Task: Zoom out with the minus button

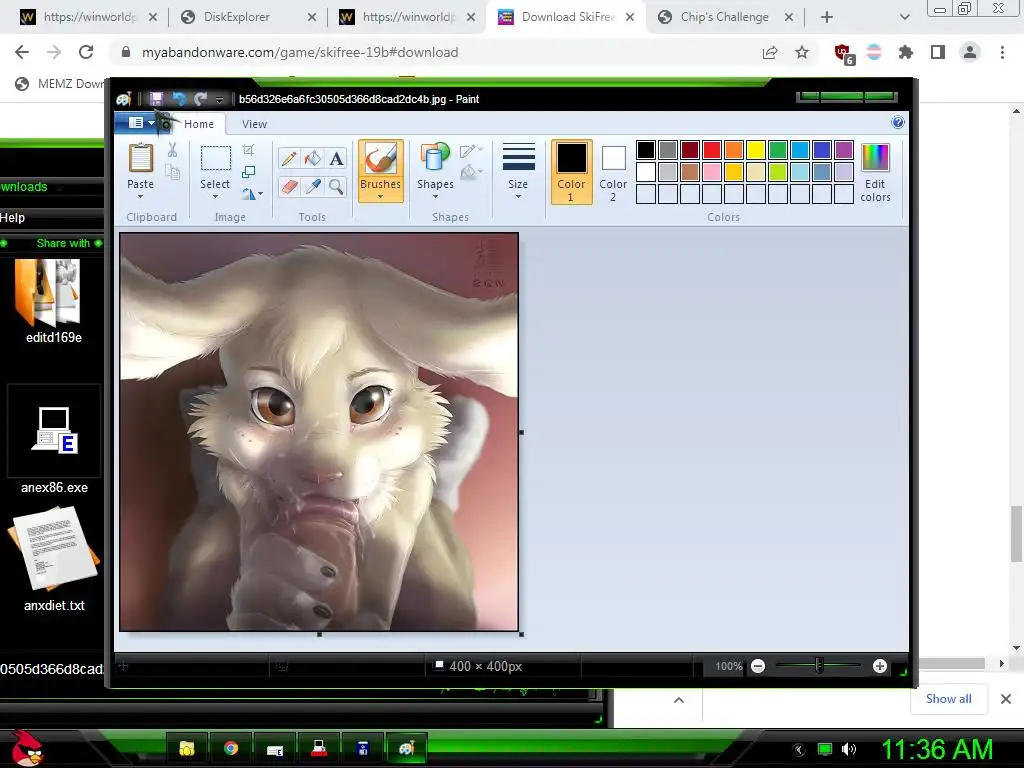Action: pos(758,666)
